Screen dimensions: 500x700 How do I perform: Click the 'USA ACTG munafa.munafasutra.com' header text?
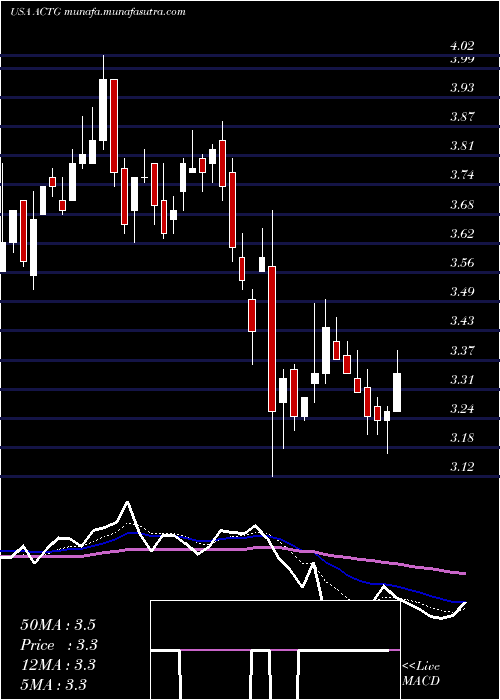pyautogui.click(x=97, y=12)
